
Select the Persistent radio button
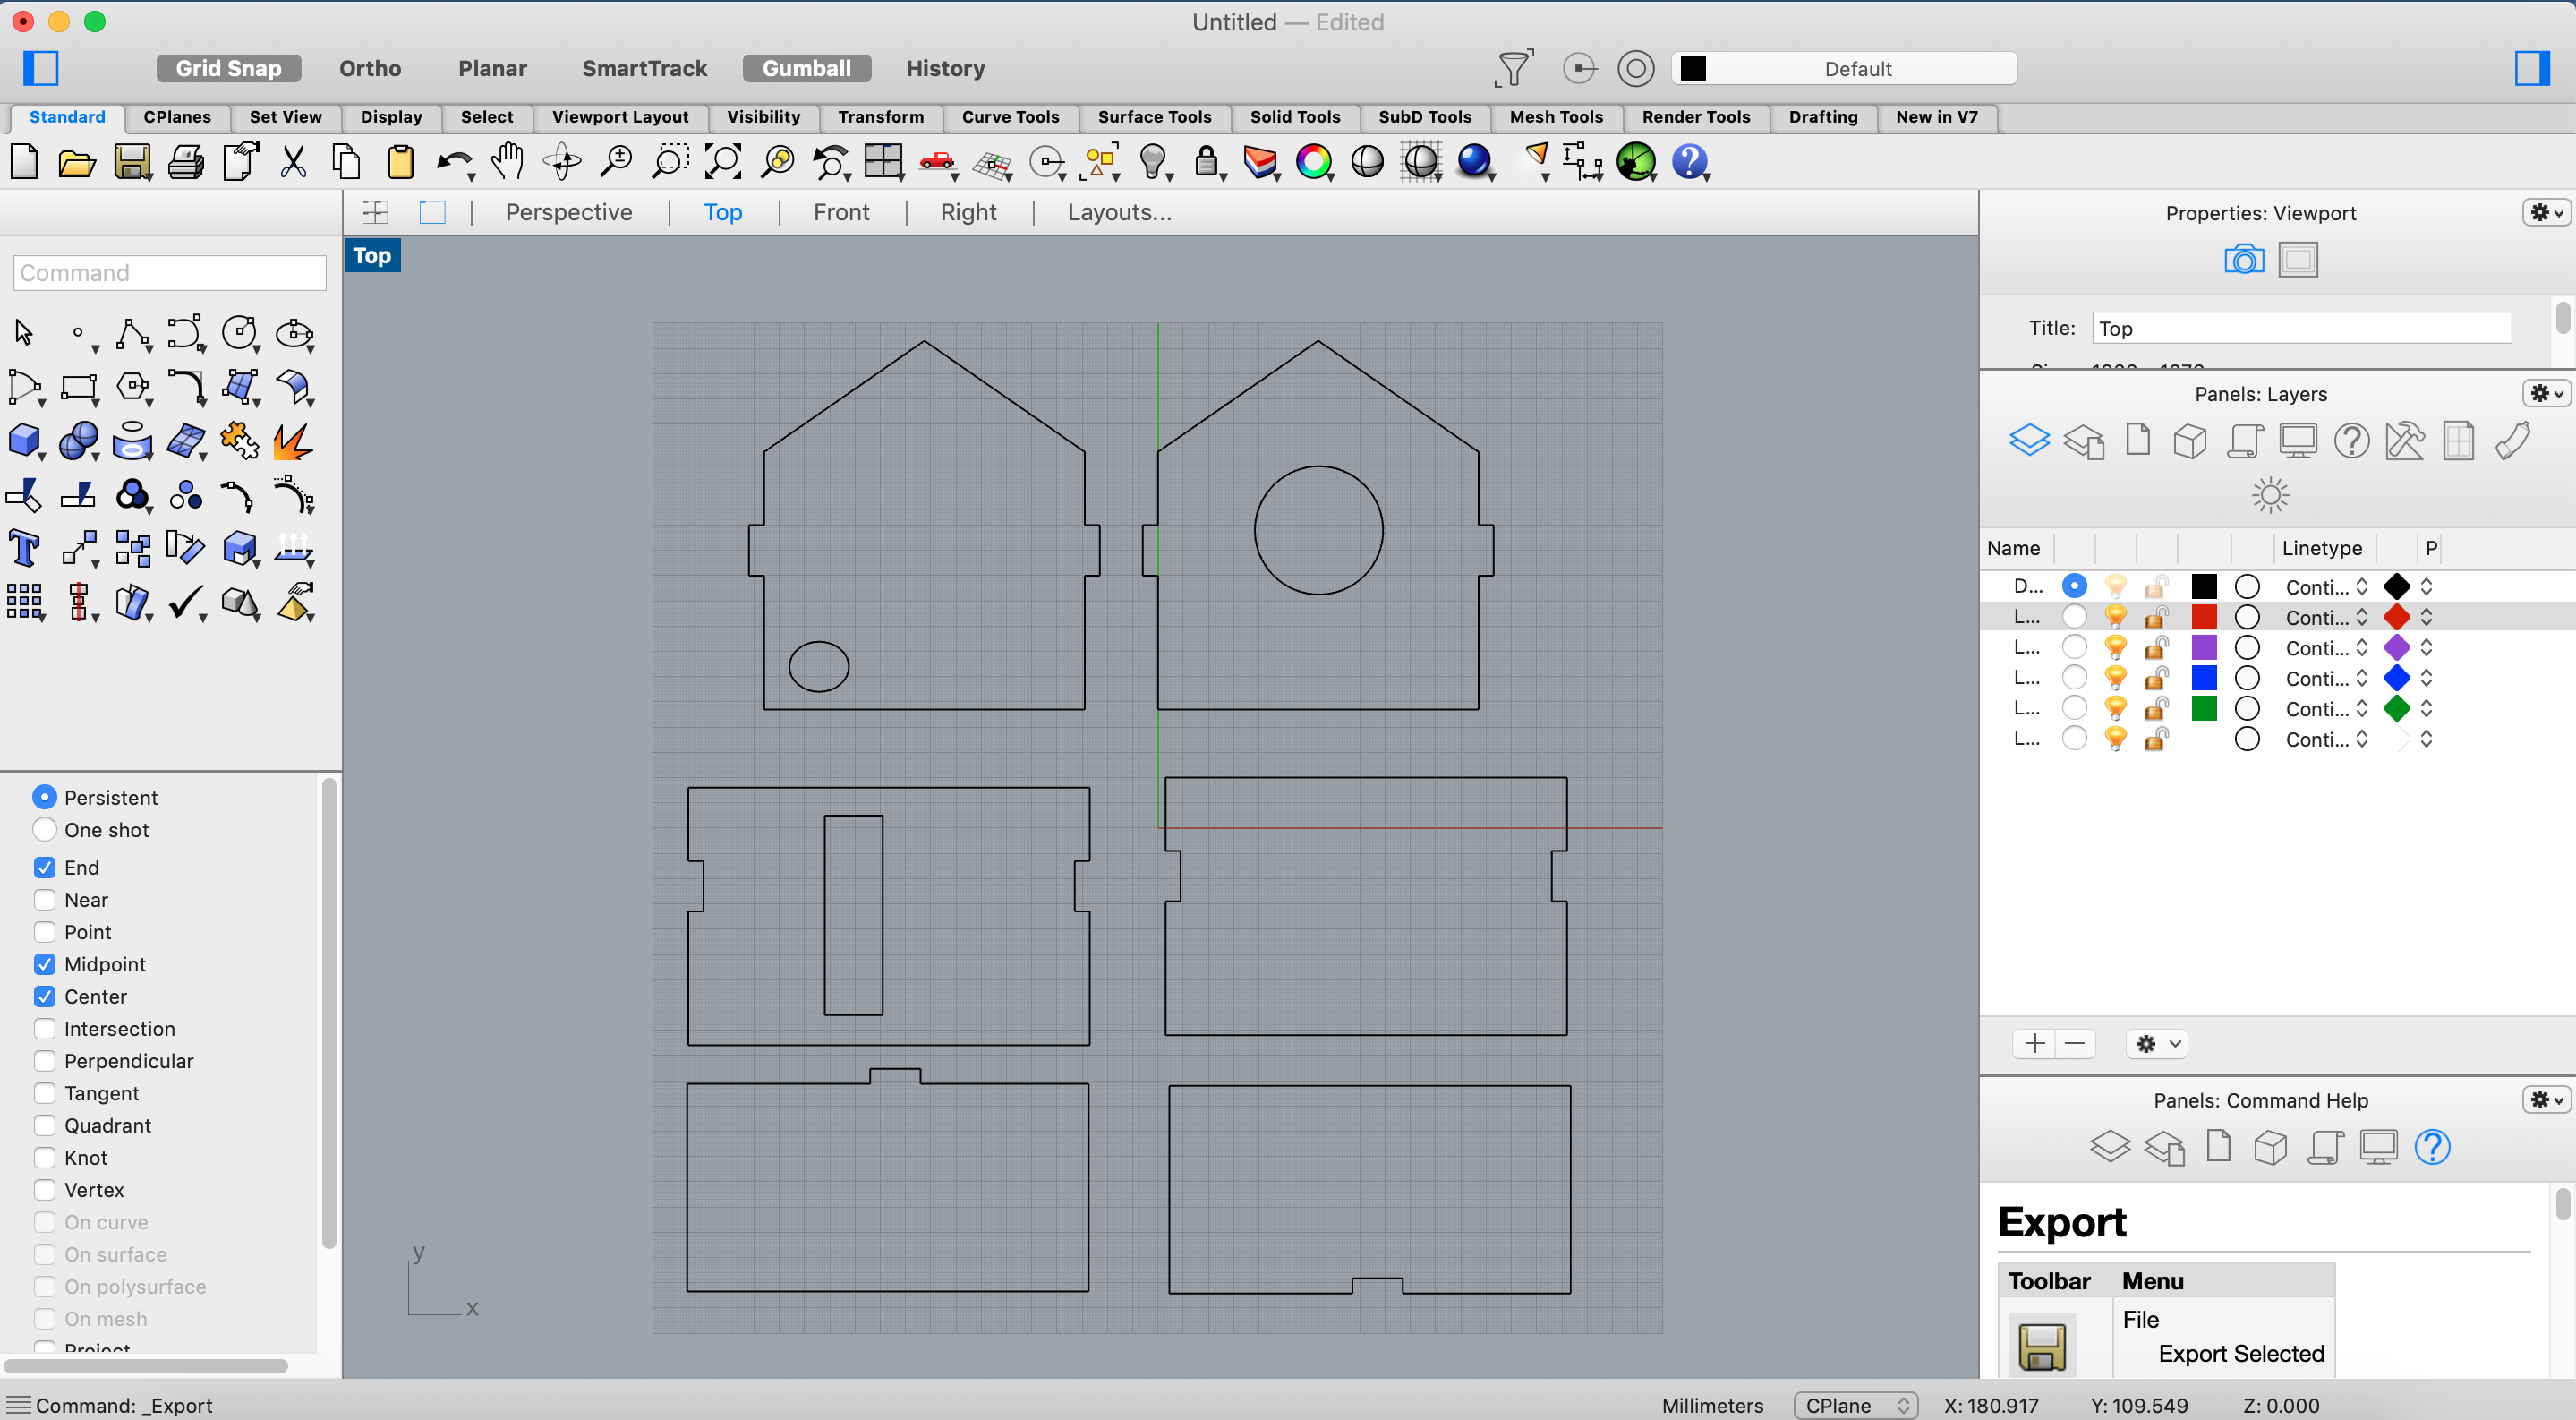click(44, 797)
